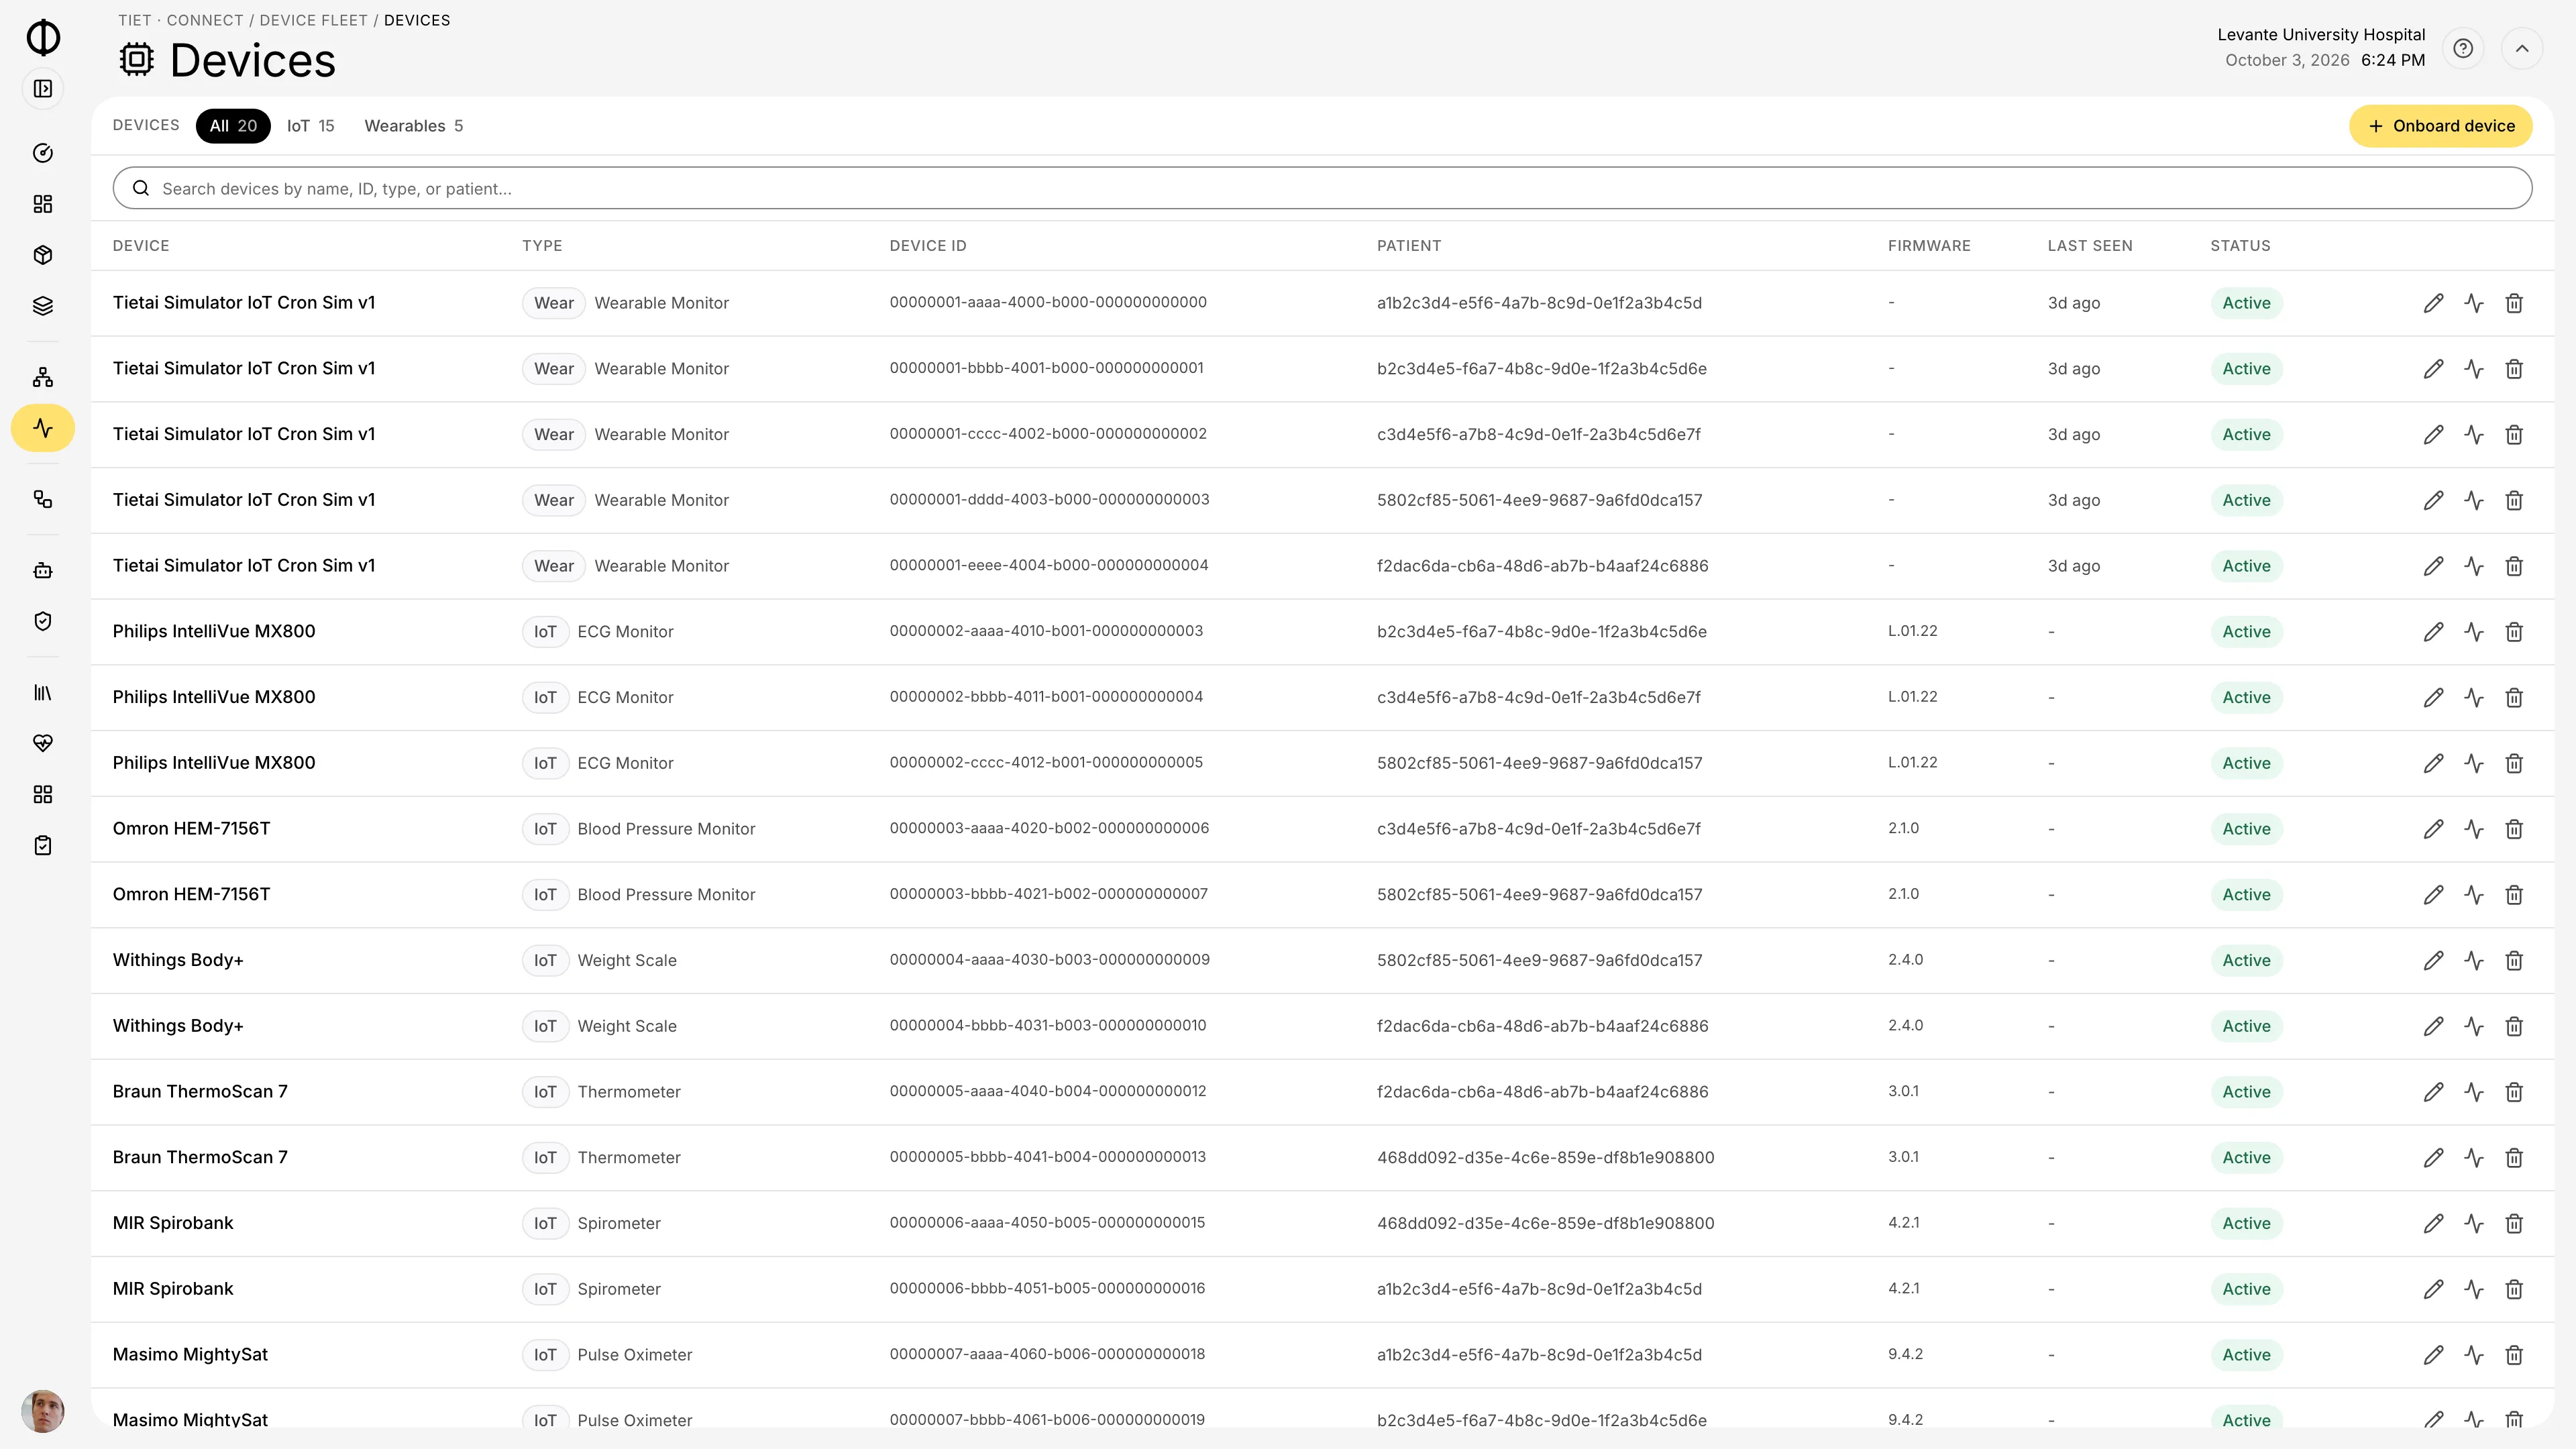Image resolution: width=2576 pixels, height=1449 pixels.
Task: Click device ID 00000007-aaaa-4060-b006-000000000018
Action: [x=1047, y=1354]
